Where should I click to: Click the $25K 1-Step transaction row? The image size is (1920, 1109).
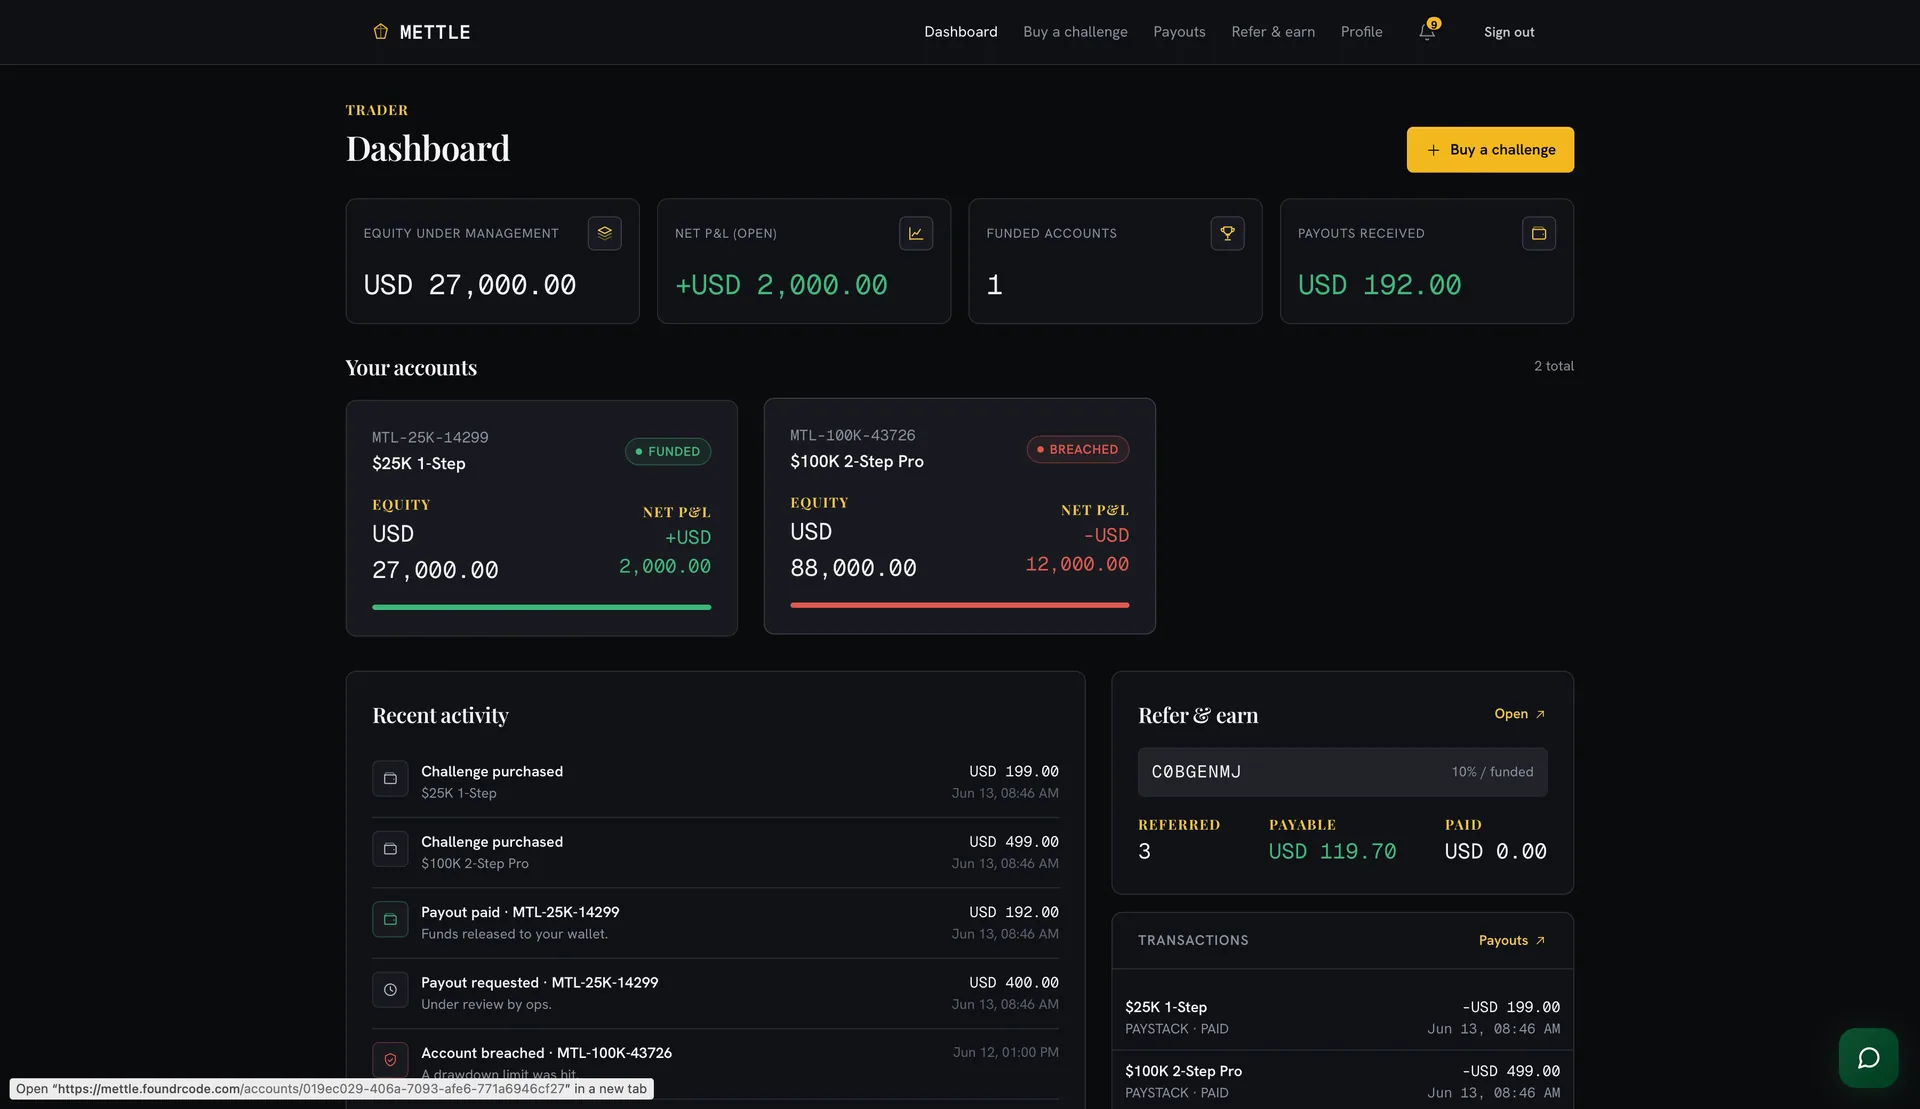(1342, 1017)
